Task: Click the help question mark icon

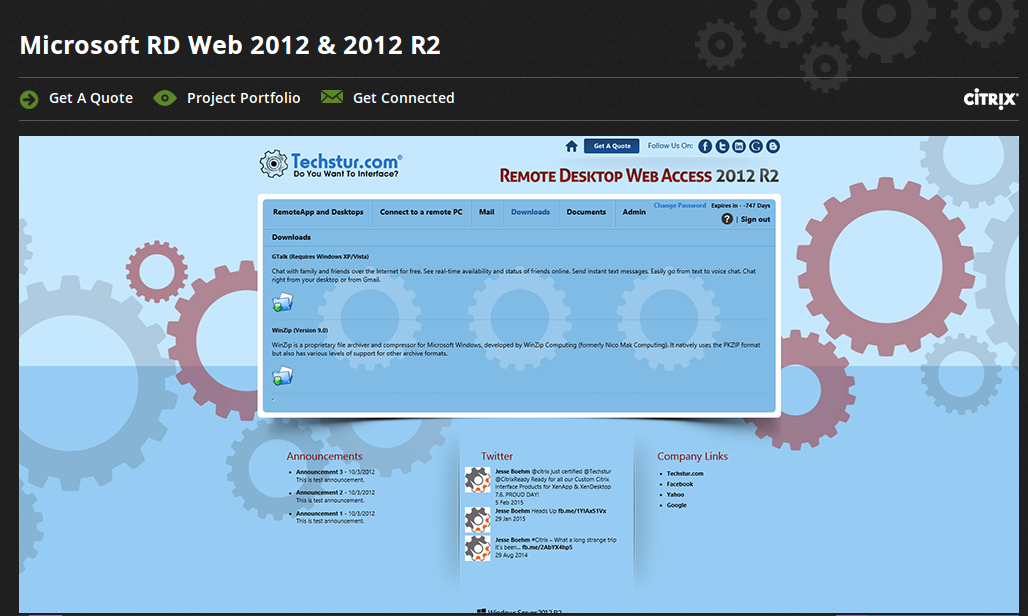Action: click(727, 219)
